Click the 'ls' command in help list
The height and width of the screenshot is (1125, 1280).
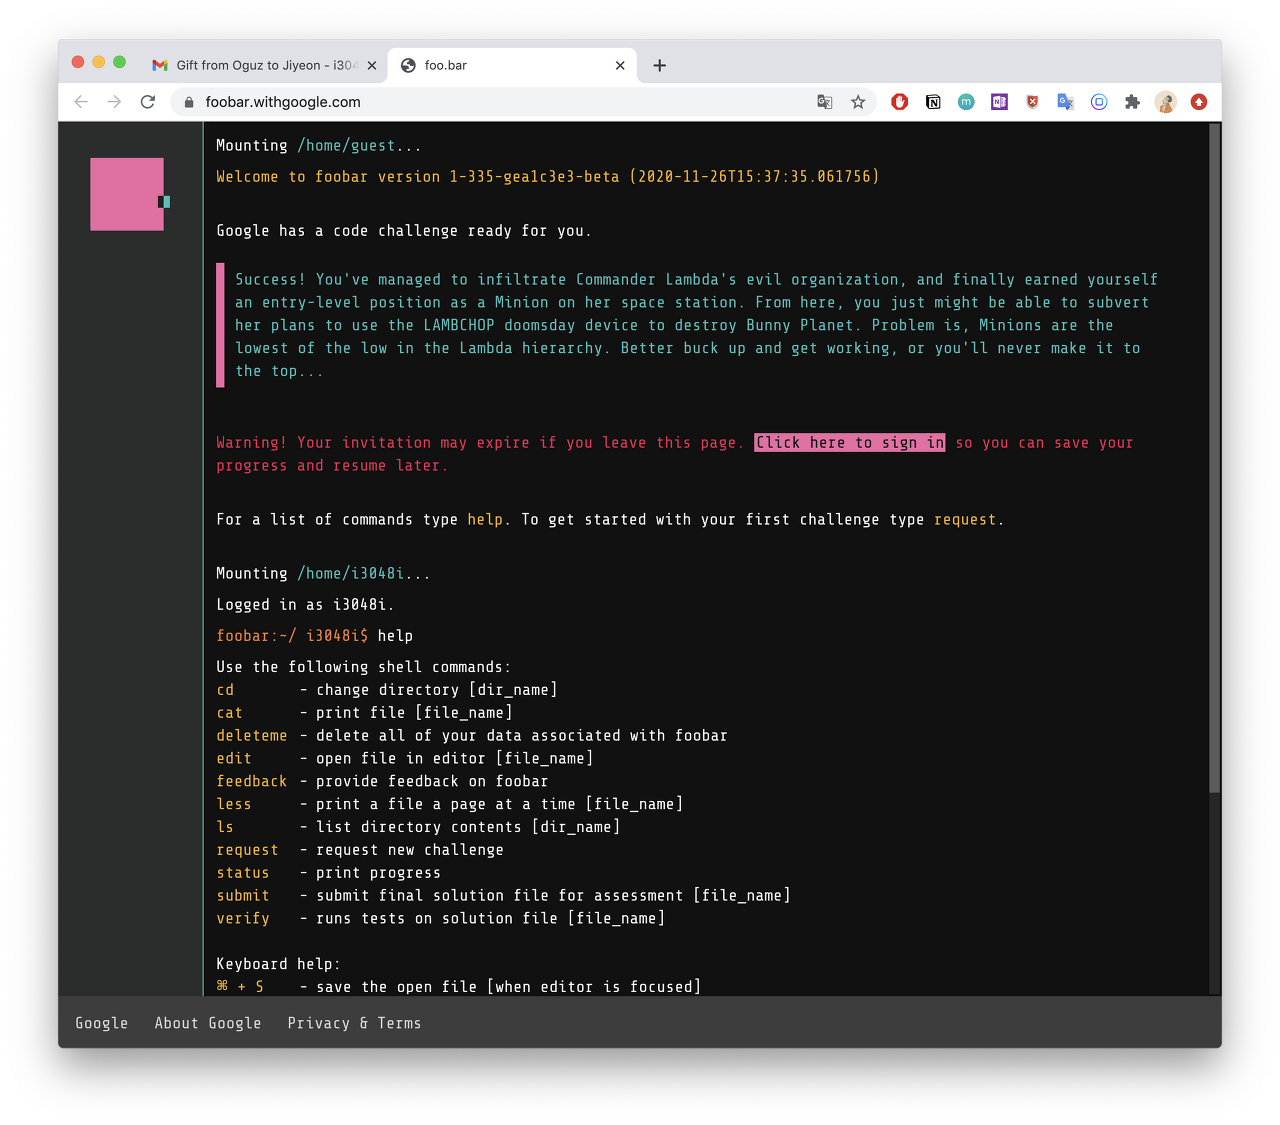[225, 828]
